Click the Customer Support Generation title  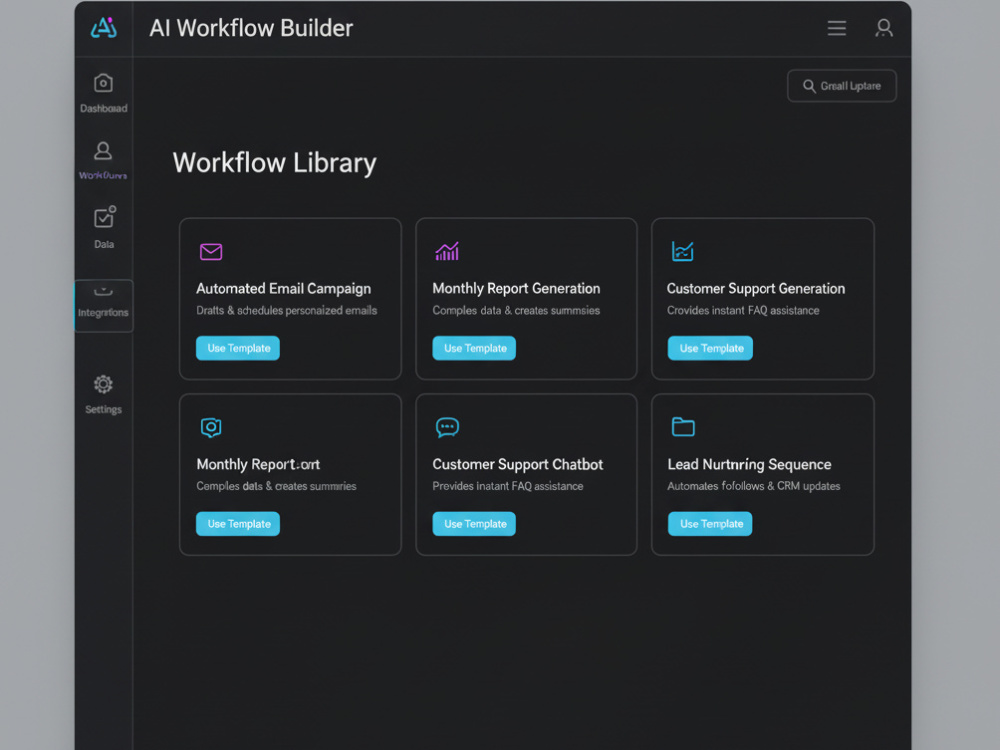[756, 289]
